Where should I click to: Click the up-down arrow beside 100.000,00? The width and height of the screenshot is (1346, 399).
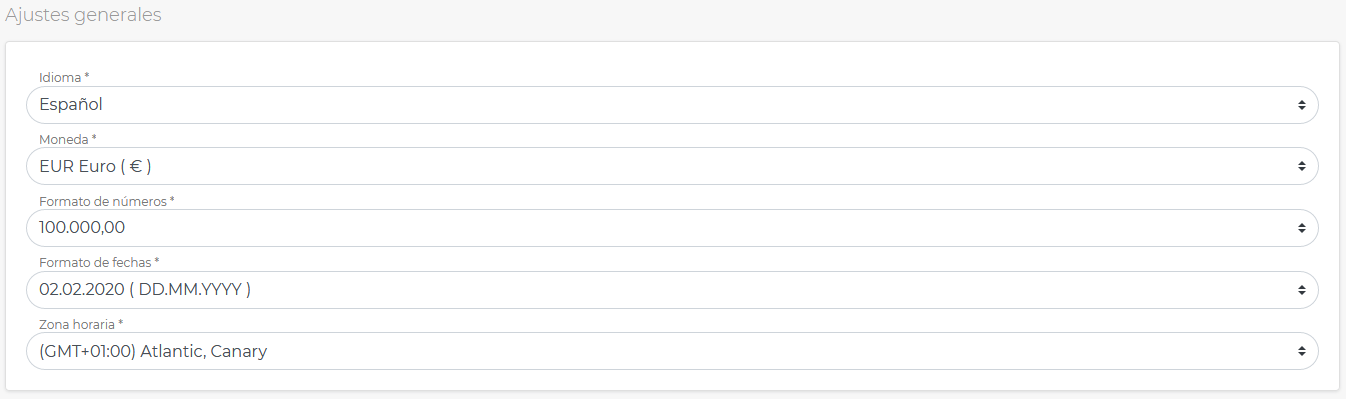(x=1301, y=228)
